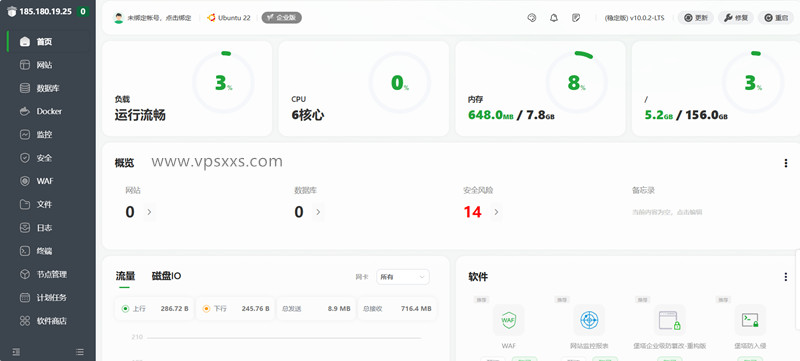Click the 5.2GB / 156.0GB disk value
Image resolution: width=800 pixels, height=361 pixels.
(x=686, y=115)
